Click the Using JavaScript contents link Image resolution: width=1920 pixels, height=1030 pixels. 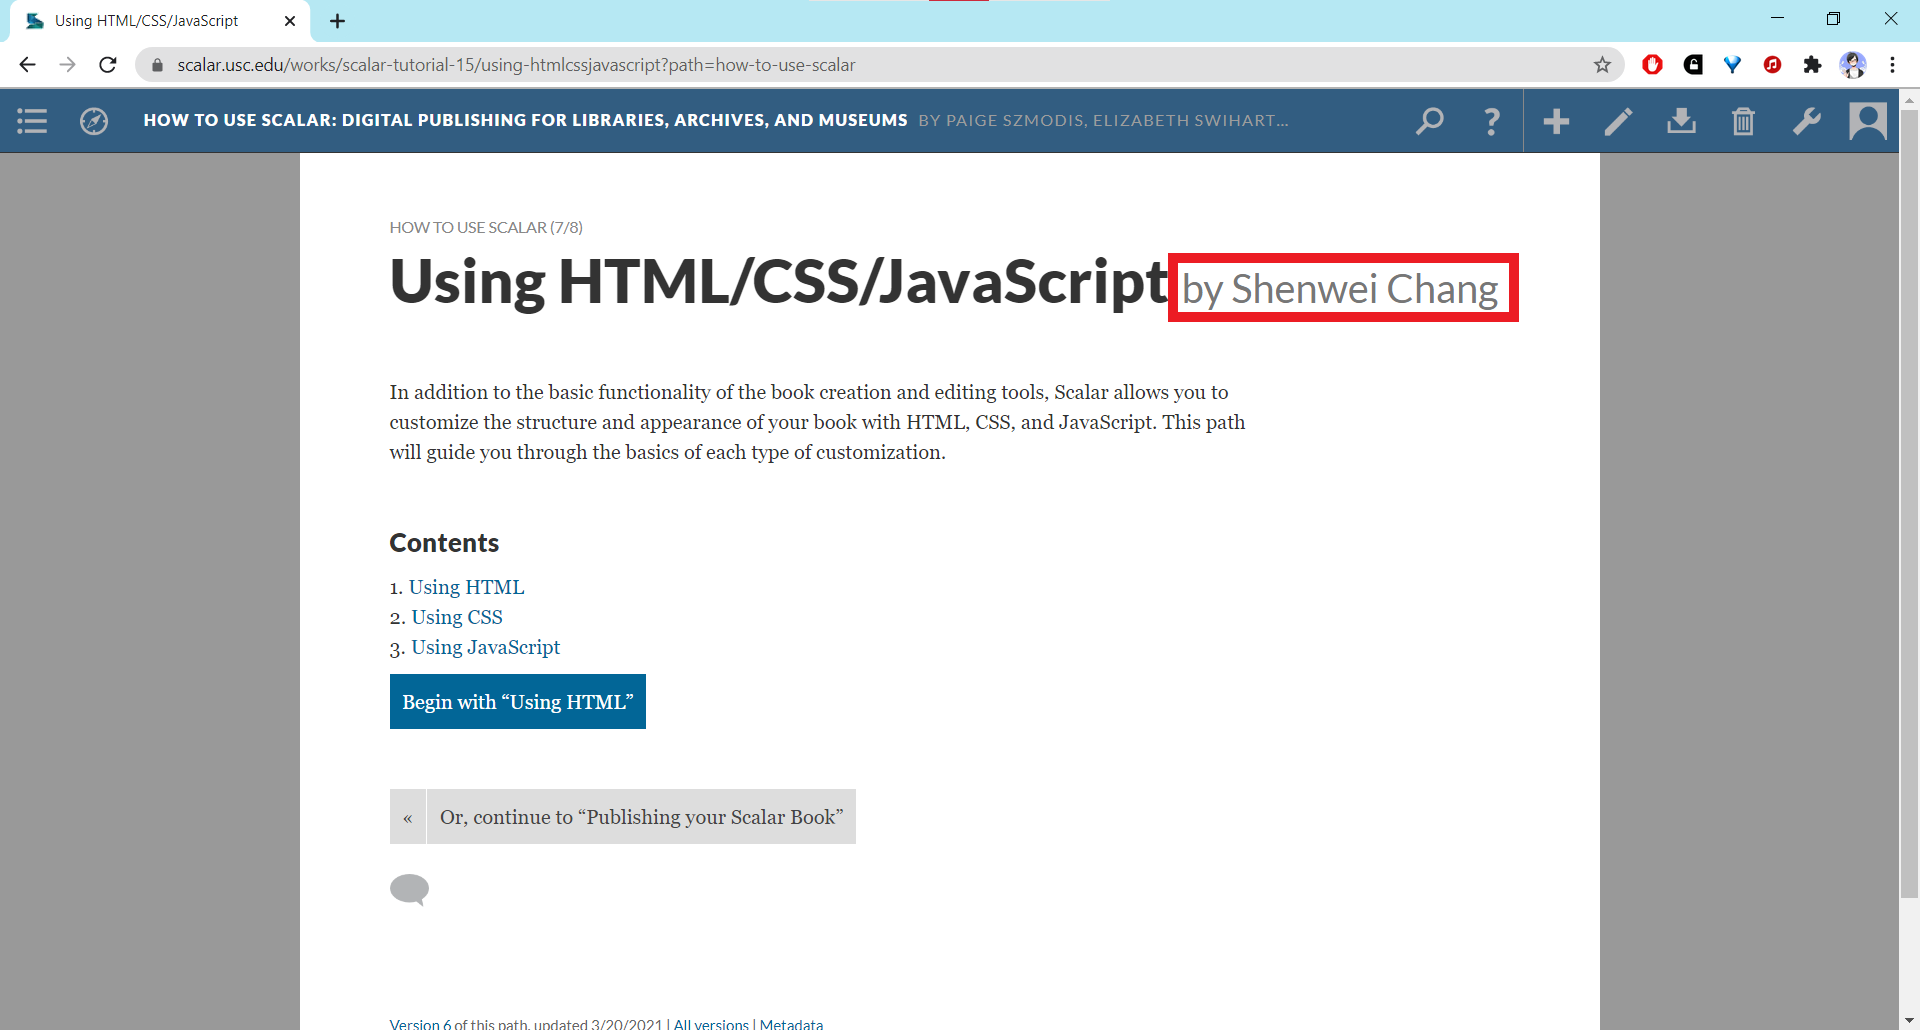[485, 647]
